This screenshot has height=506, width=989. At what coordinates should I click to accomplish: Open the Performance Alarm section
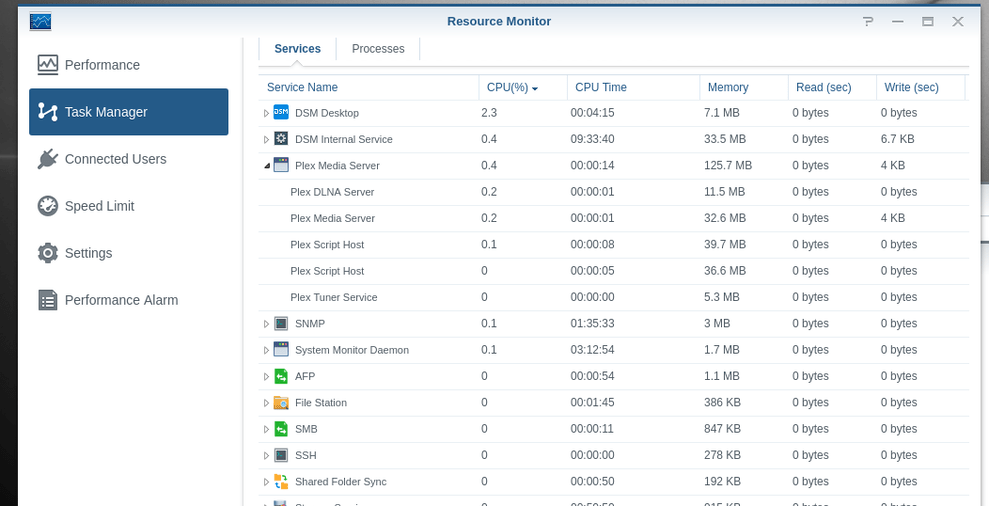(129, 300)
